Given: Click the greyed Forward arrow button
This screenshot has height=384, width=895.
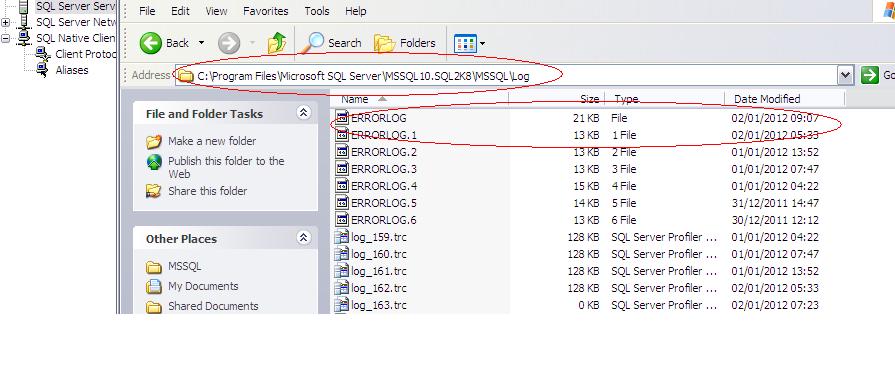Looking at the screenshot, I should pyautogui.click(x=229, y=43).
